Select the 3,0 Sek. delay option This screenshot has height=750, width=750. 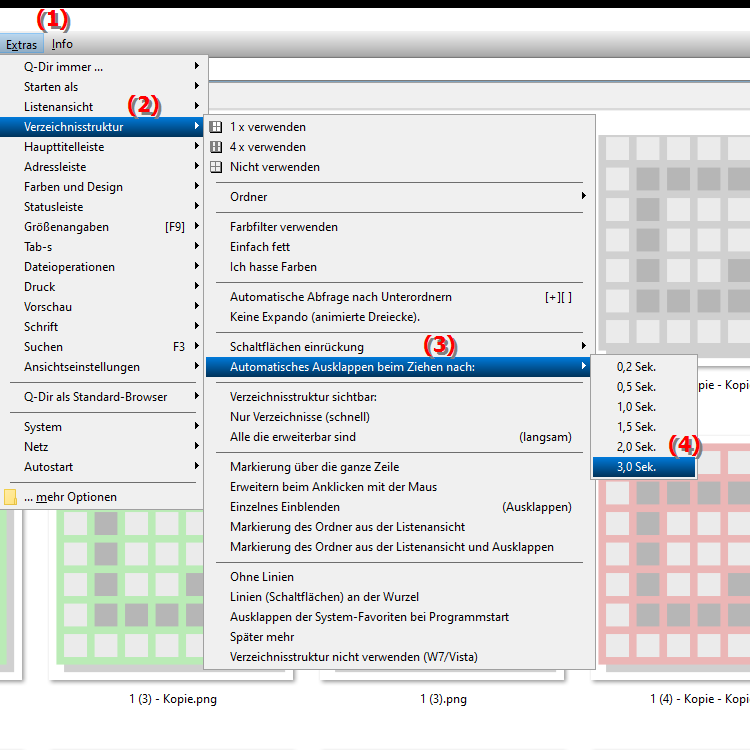636,467
